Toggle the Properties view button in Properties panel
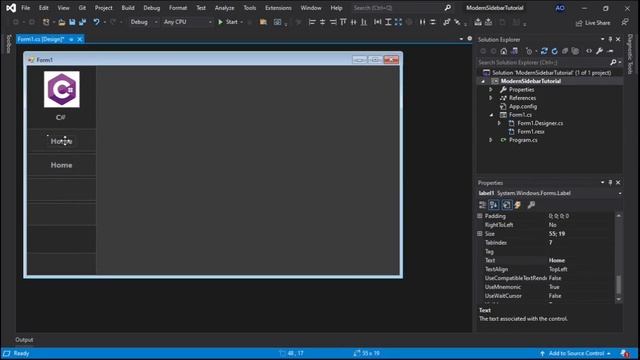The height and width of the screenshot is (360, 640). [507, 205]
